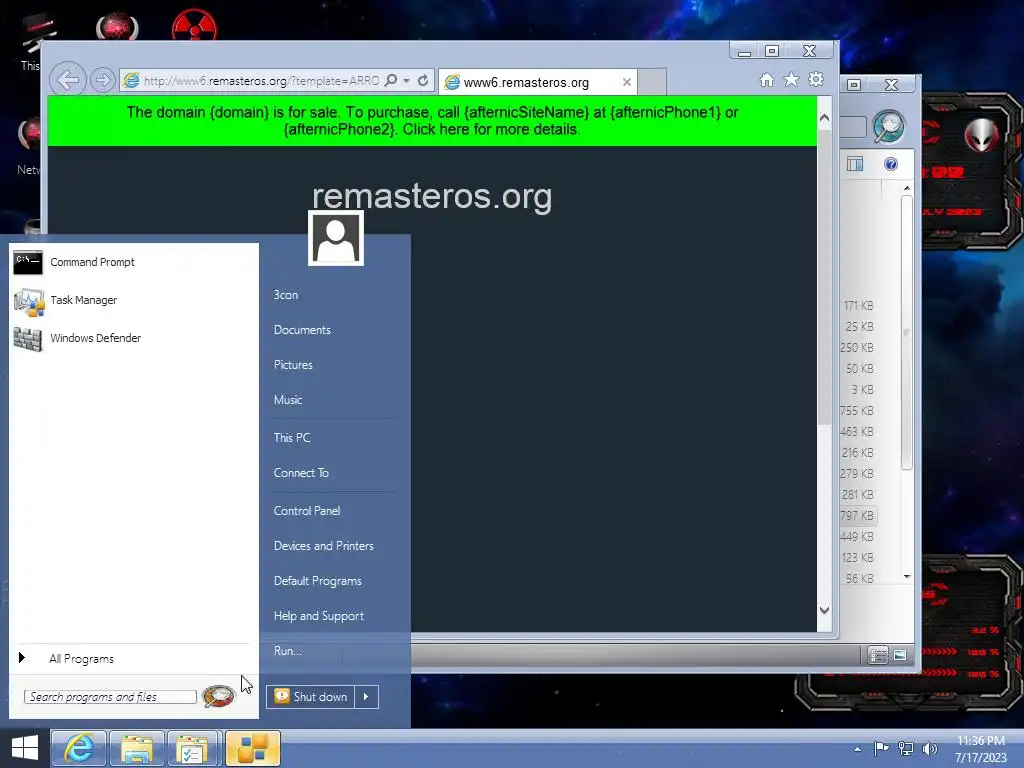Click the user account picture tile
Image resolution: width=1024 pixels, height=768 pixels.
(x=336, y=238)
